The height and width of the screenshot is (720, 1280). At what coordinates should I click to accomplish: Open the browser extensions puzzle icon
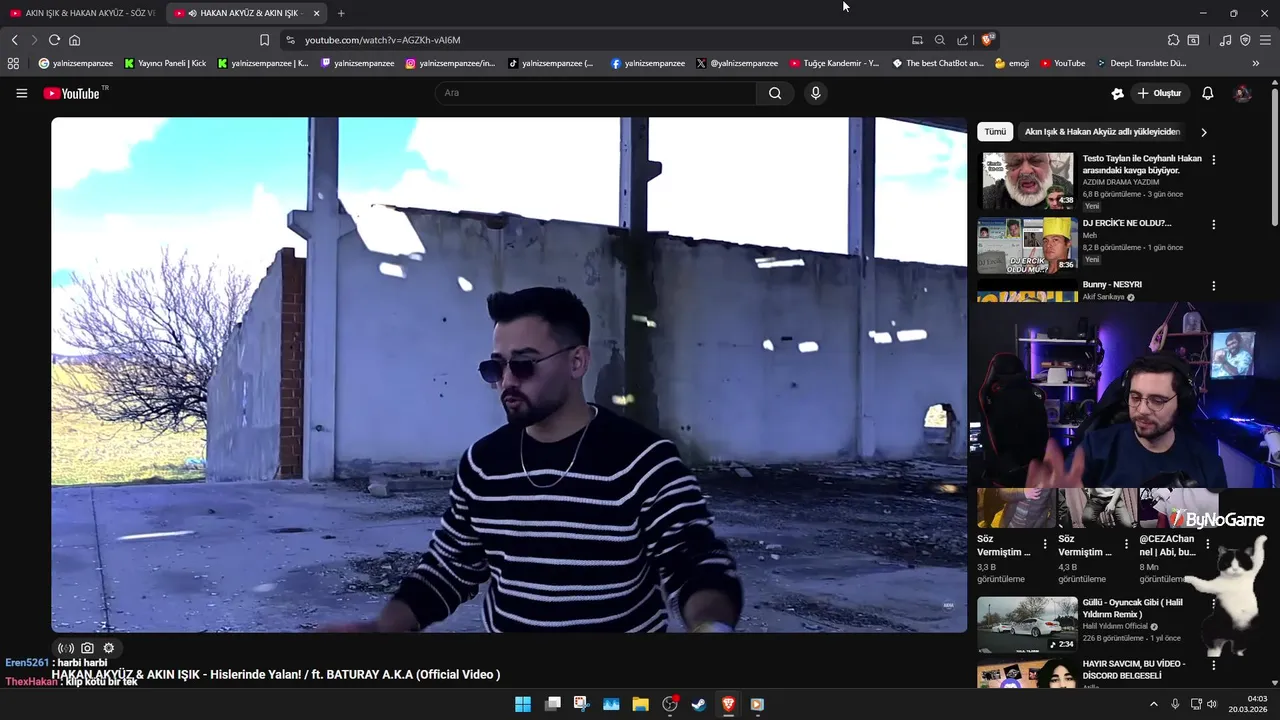[x=1173, y=40]
